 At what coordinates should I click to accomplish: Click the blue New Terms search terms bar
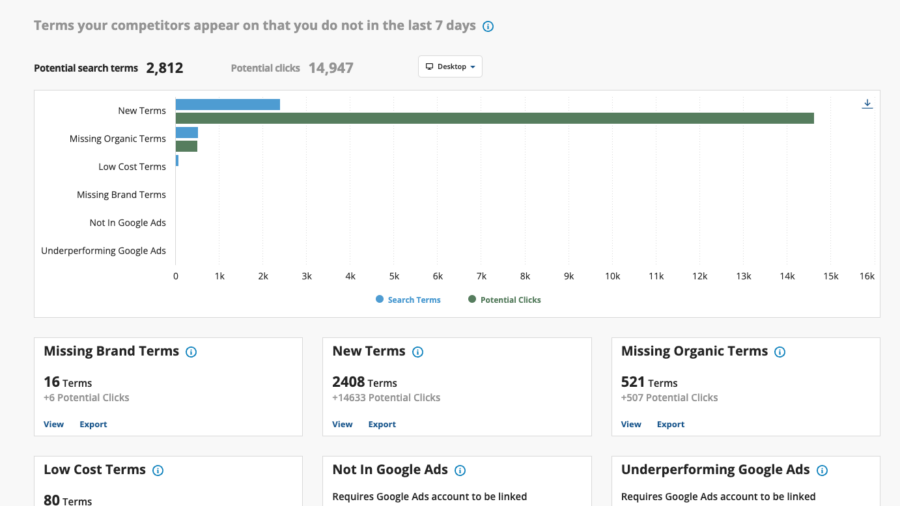pos(228,104)
